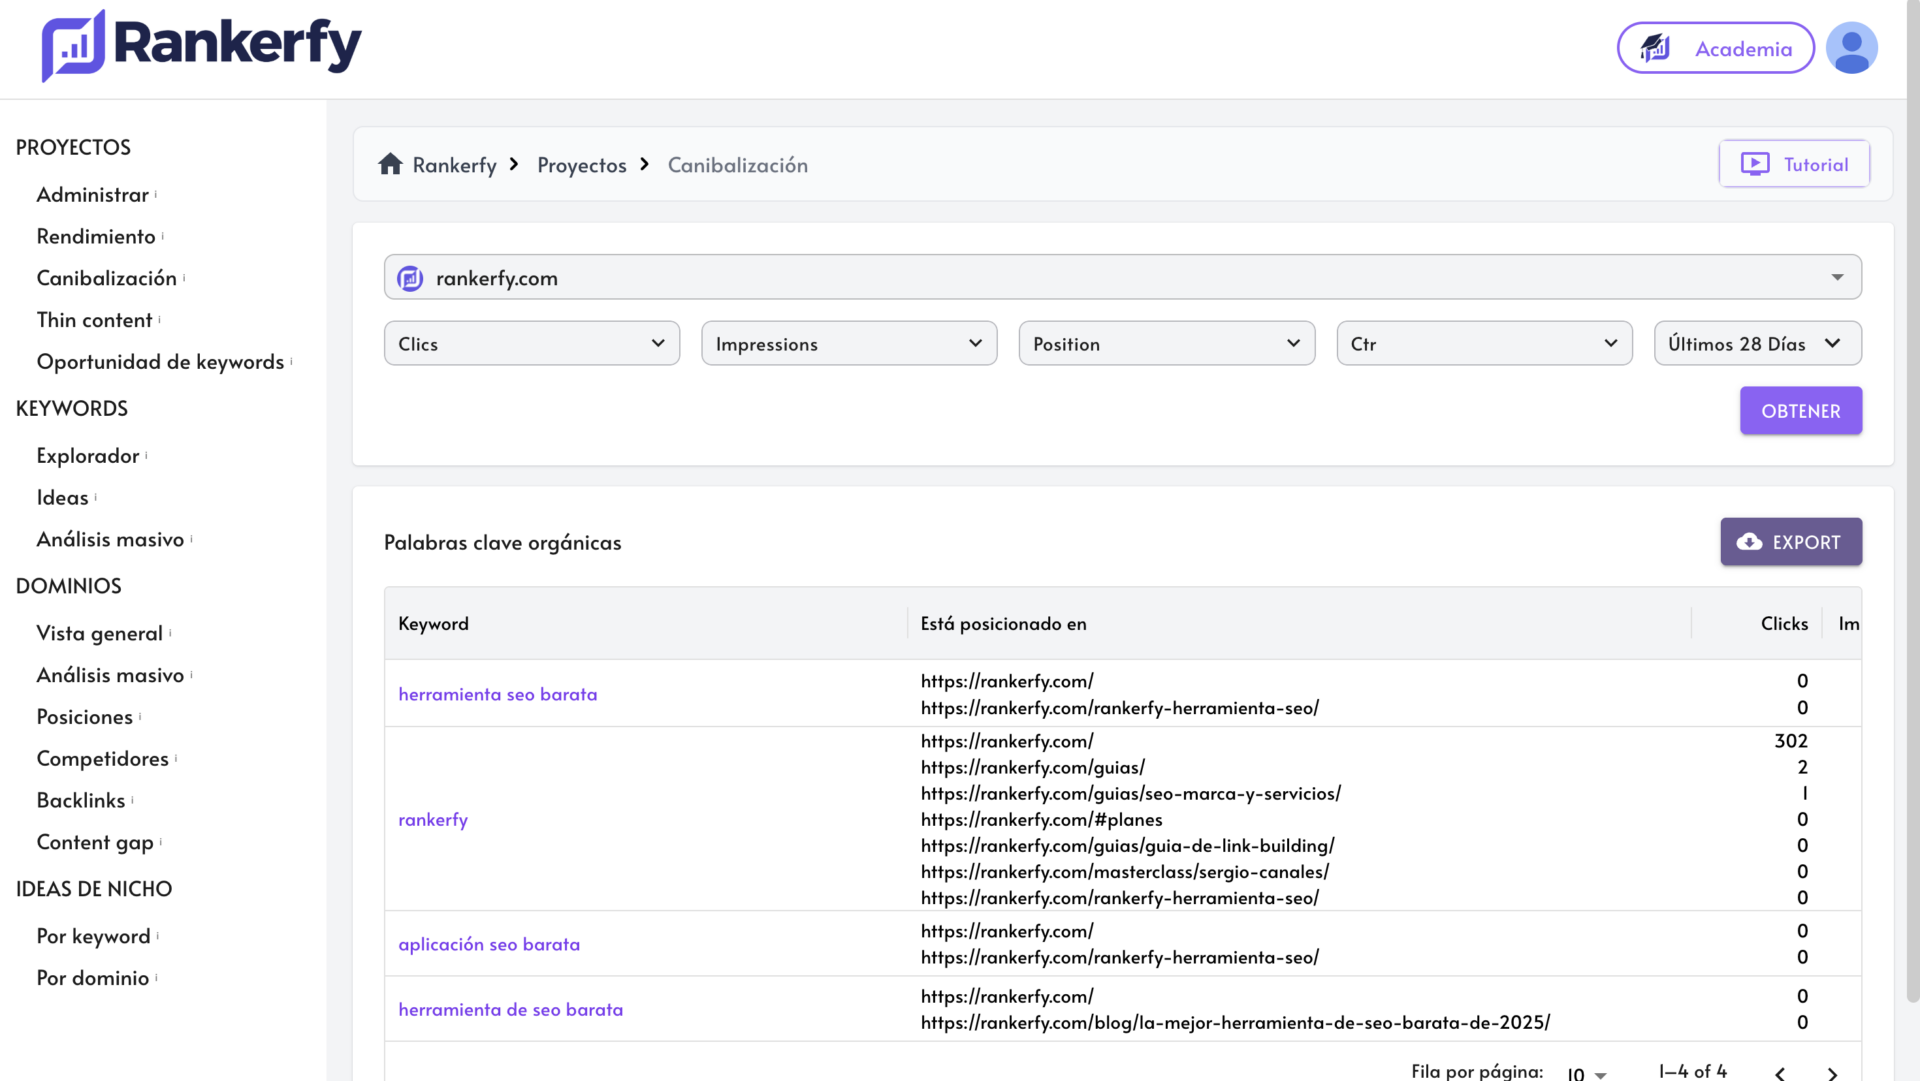Click the info icon beside Thin content
The image size is (1920, 1081).
tap(160, 320)
